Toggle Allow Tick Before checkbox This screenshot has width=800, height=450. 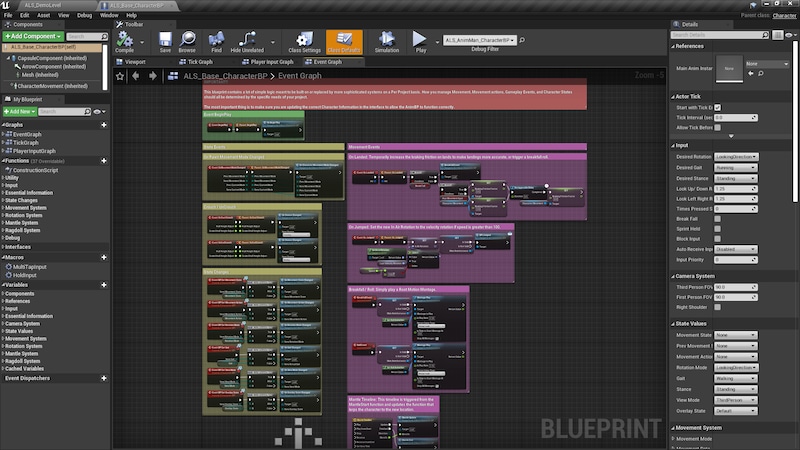(x=718, y=128)
